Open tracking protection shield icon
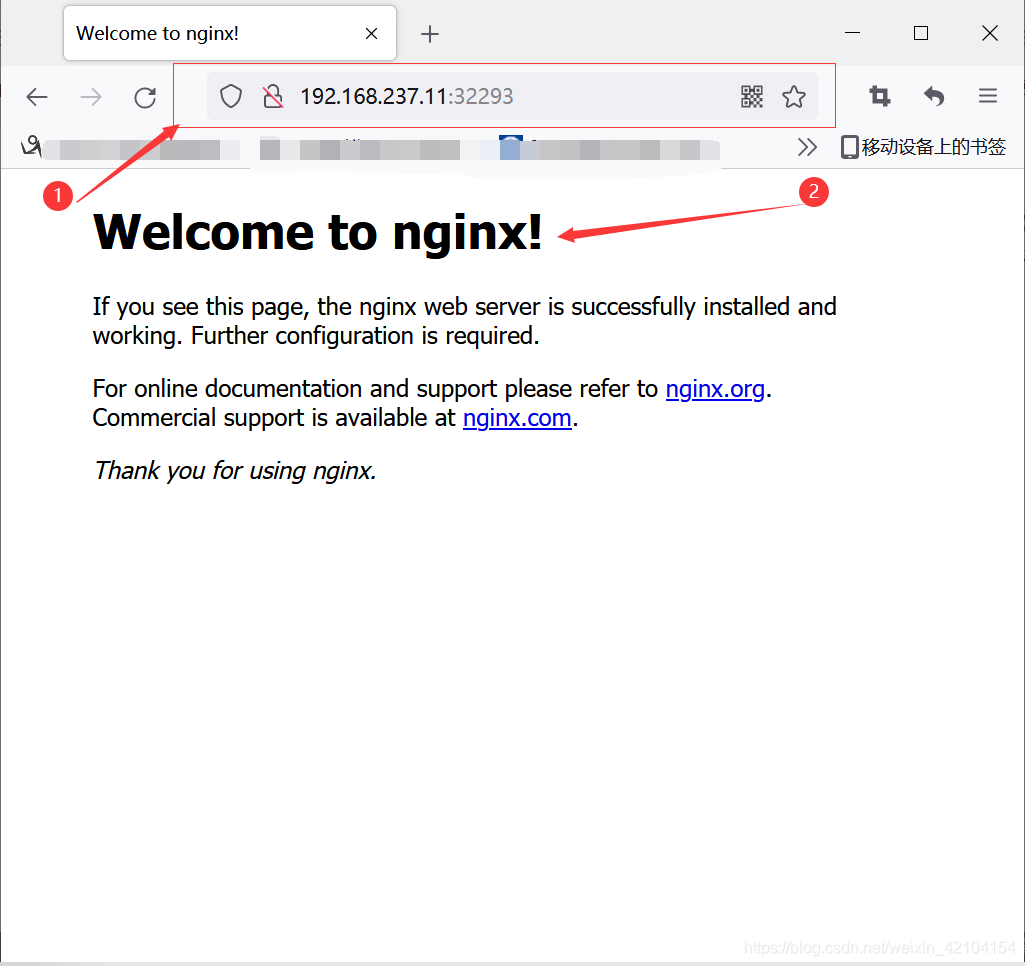The height and width of the screenshot is (966, 1025). coord(231,97)
